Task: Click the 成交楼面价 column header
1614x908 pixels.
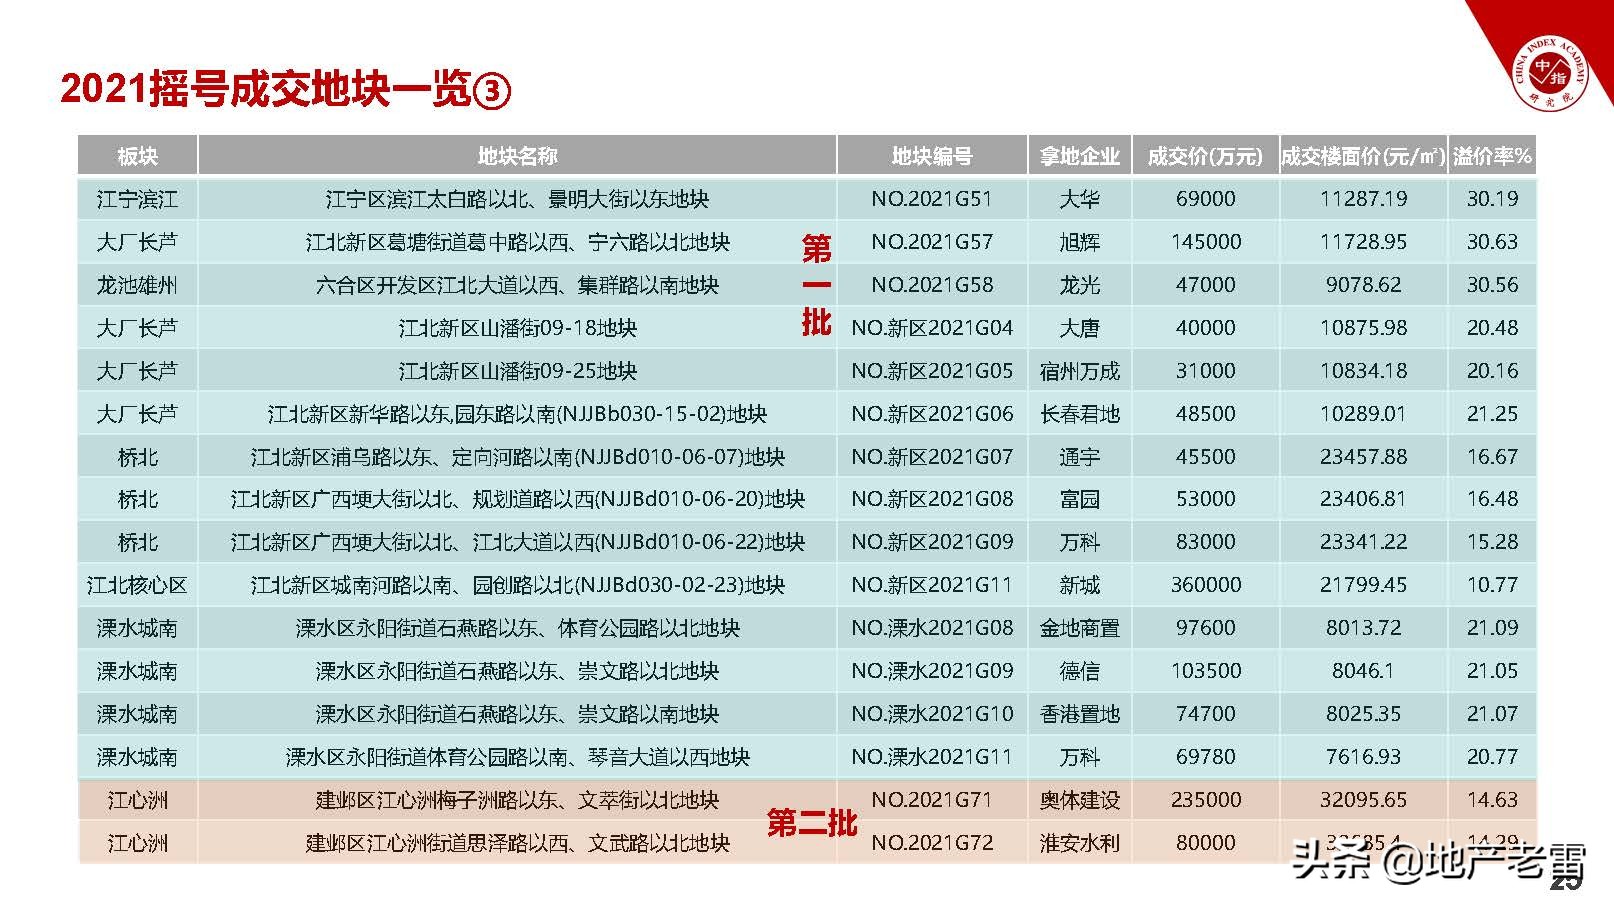Action: coord(1363,156)
